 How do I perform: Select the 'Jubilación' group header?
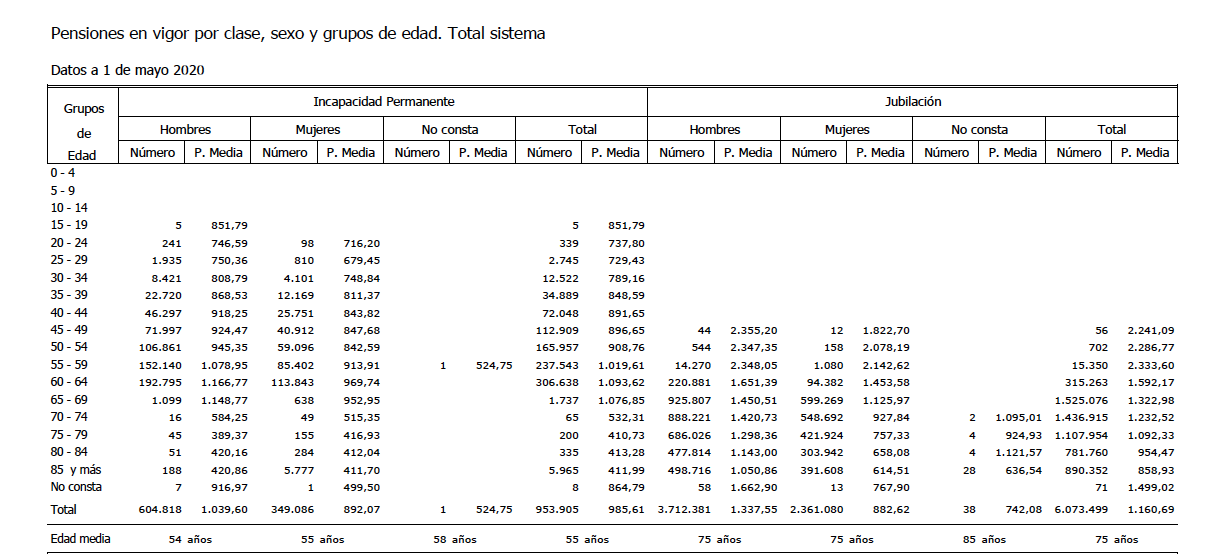point(912,102)
